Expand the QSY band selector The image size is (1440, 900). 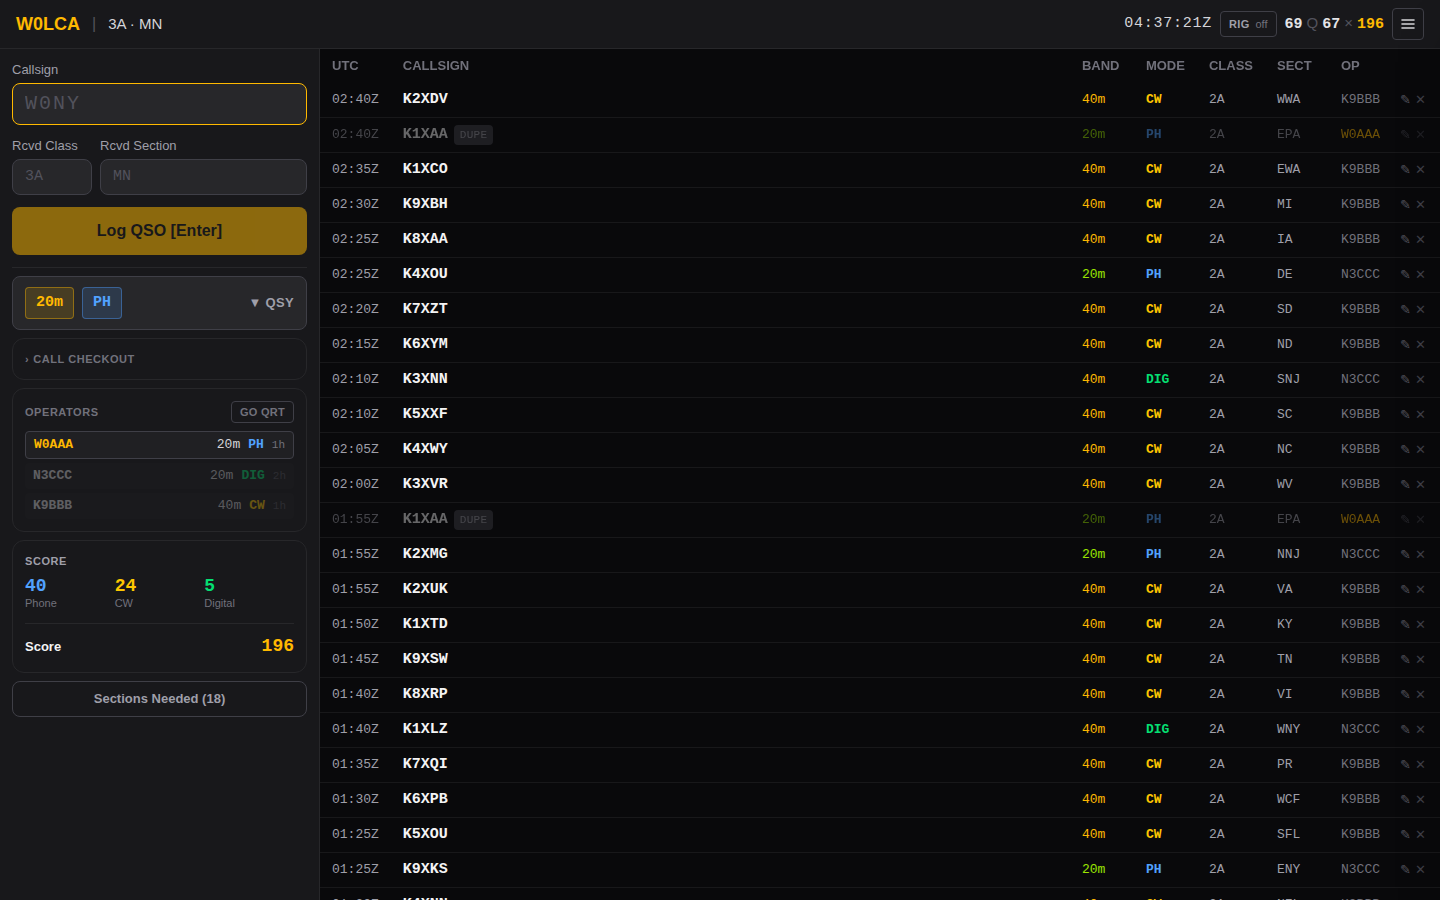[x=272, y=303]
